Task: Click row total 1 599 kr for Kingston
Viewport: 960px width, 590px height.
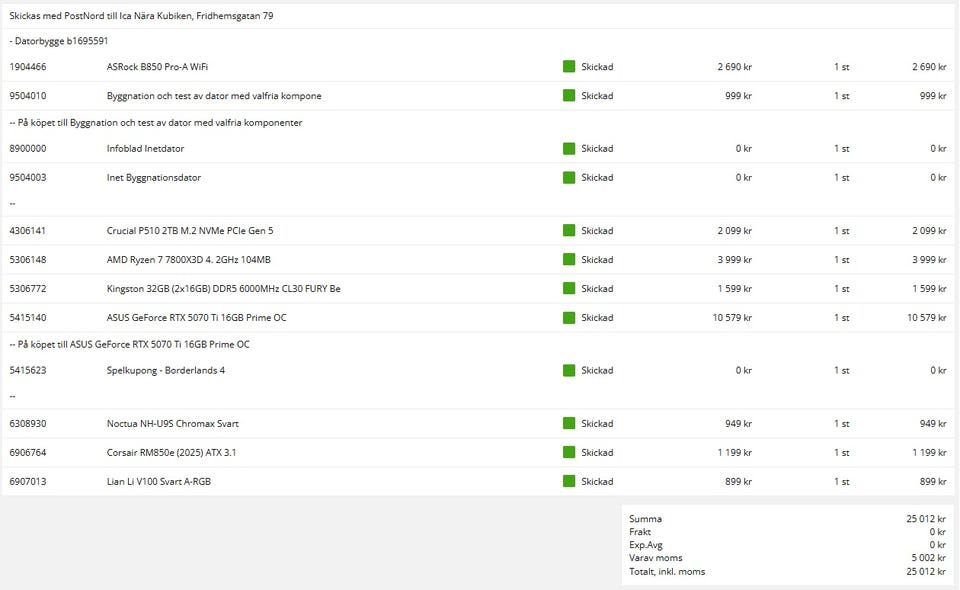Action: click(929, 289)
